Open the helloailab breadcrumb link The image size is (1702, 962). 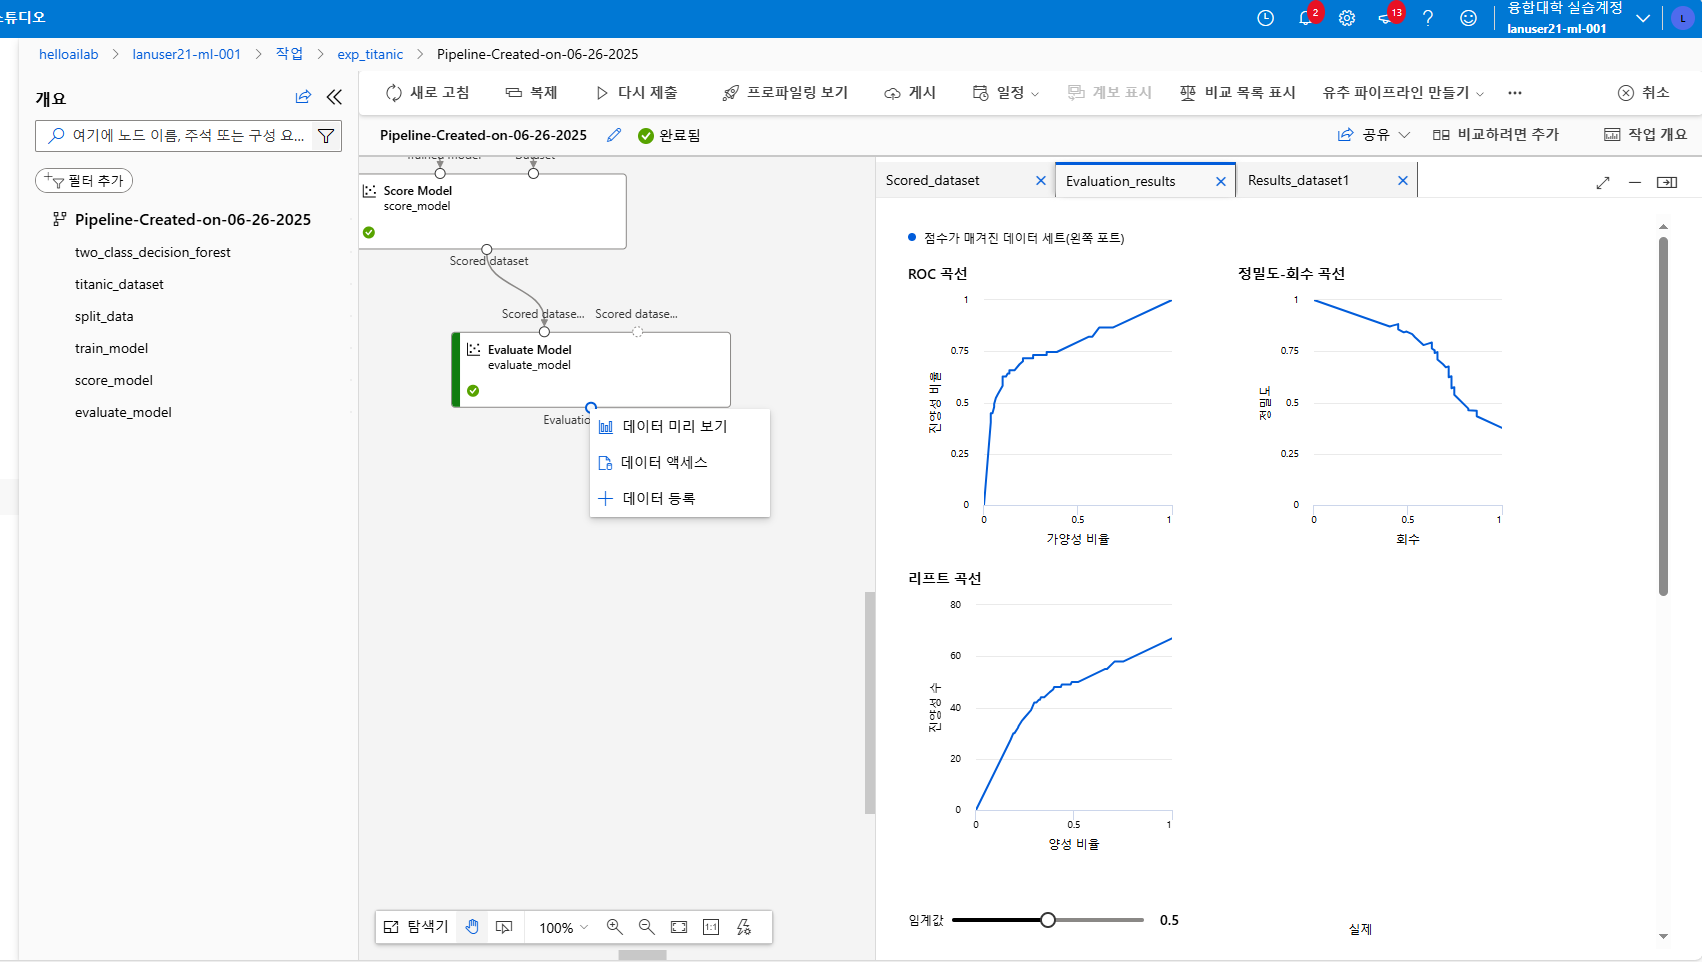coord(68,54)
